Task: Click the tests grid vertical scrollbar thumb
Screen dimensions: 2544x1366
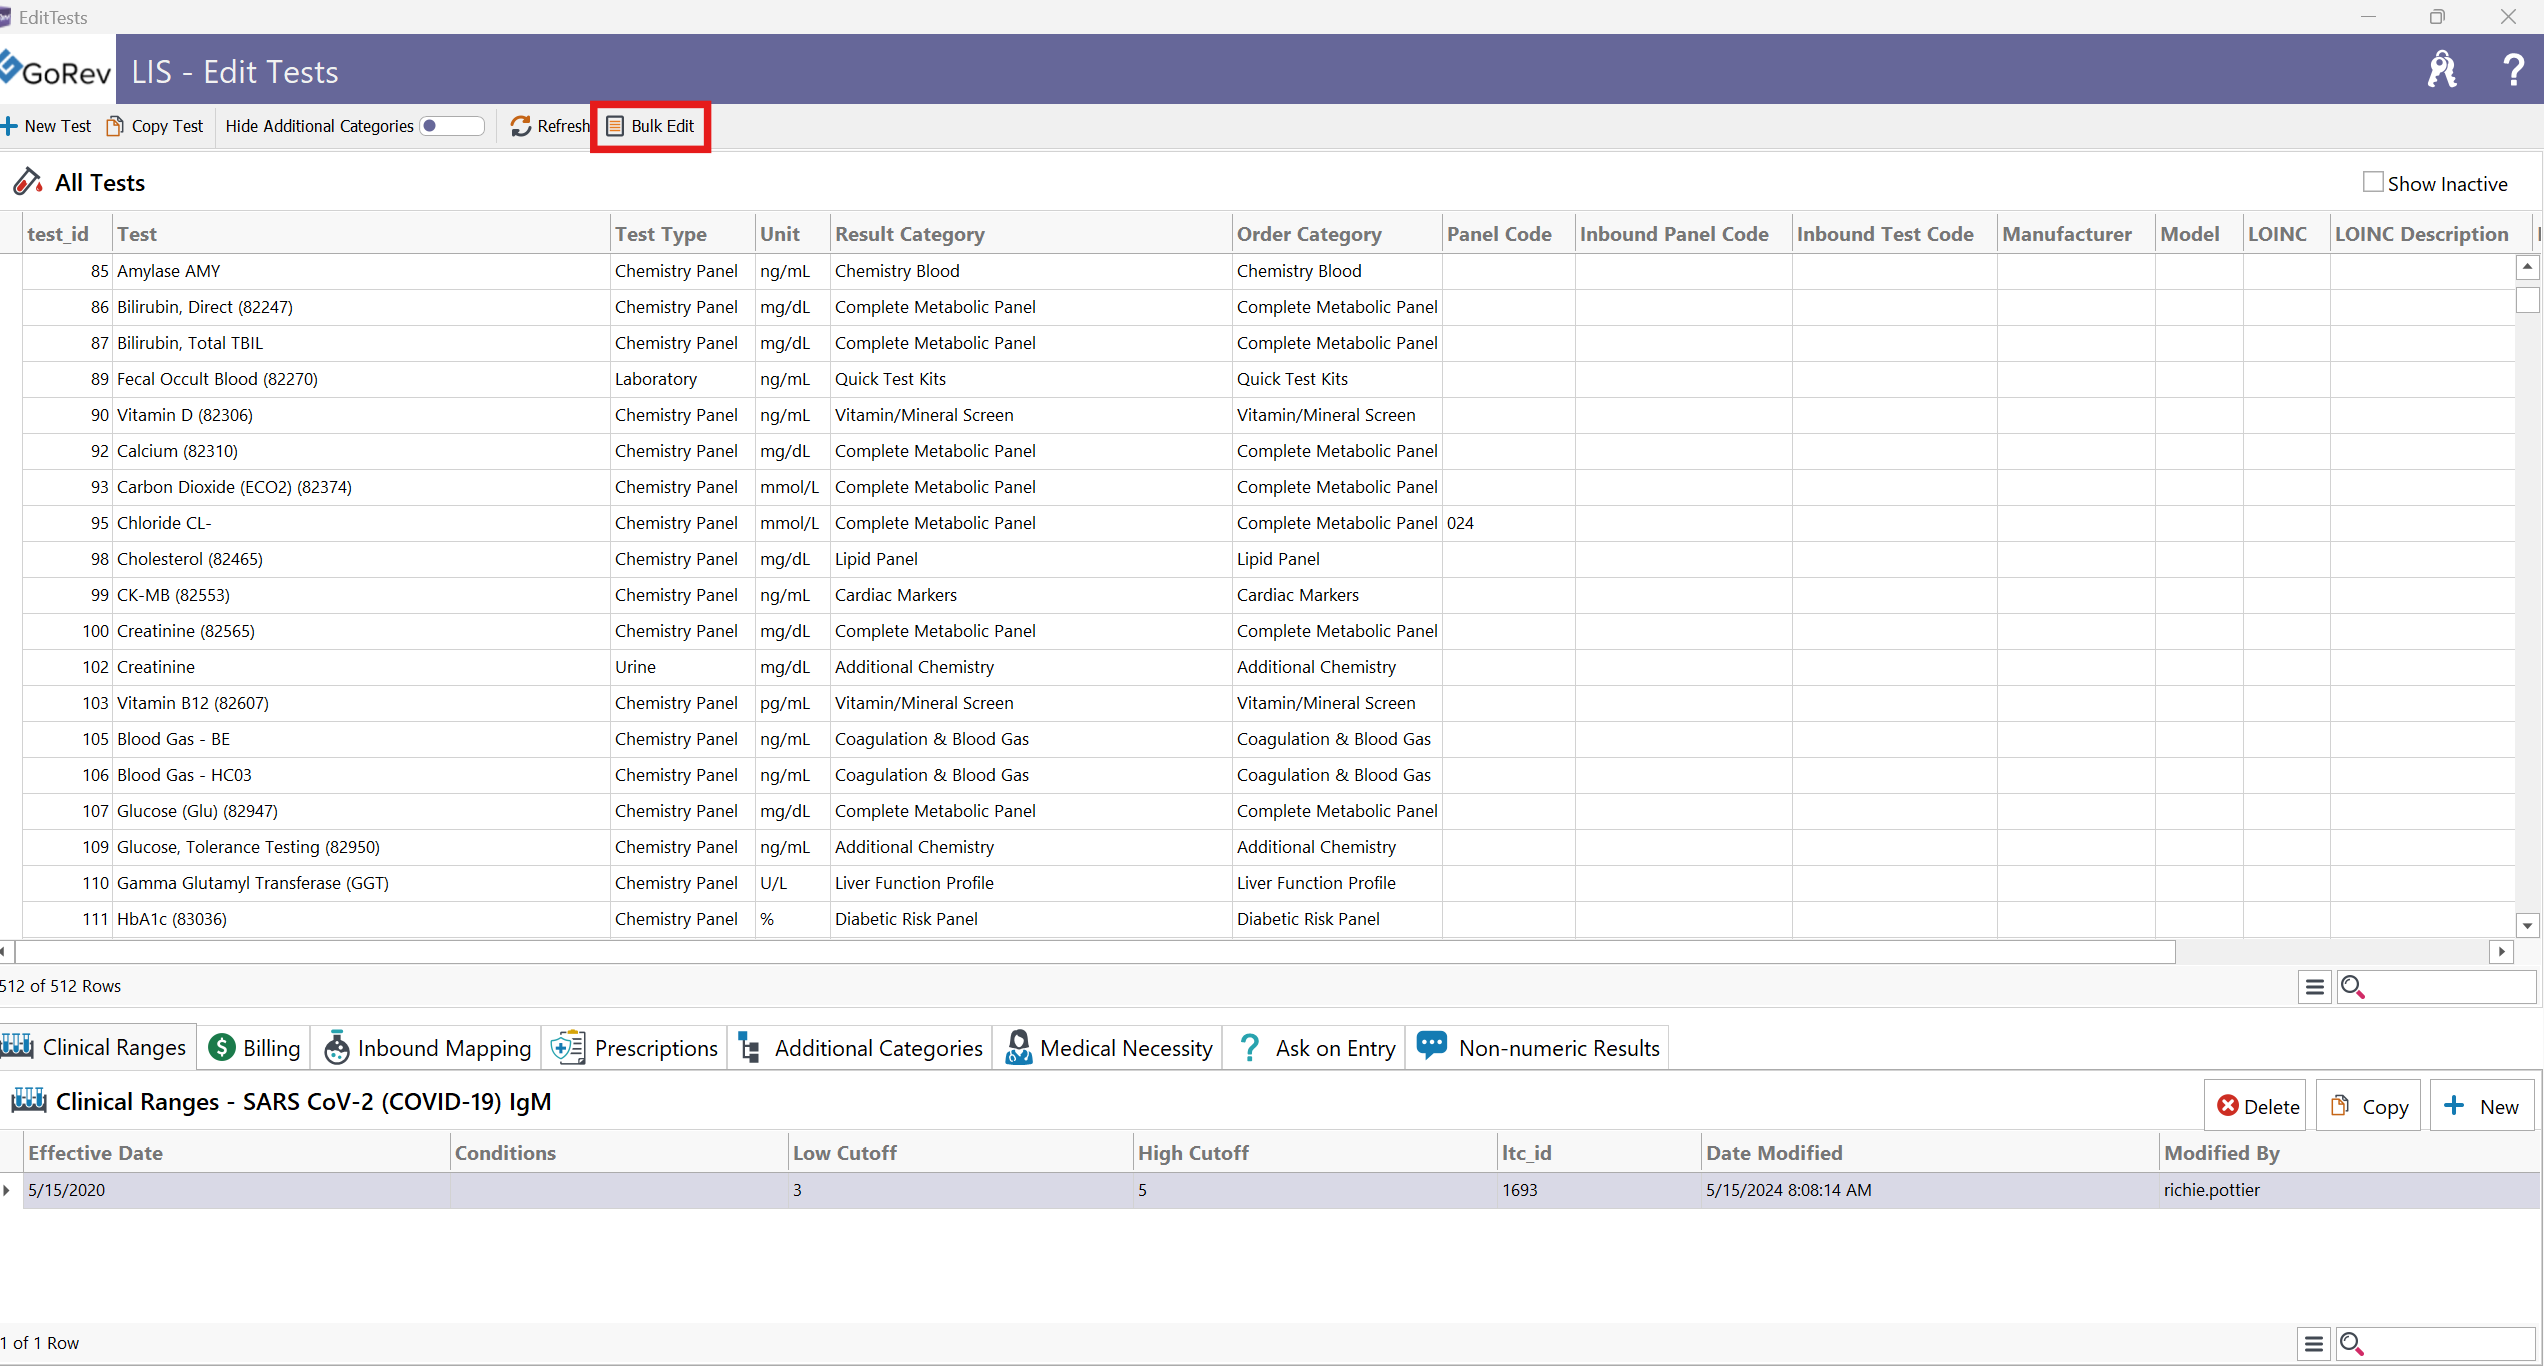Action: [2527, 300]
